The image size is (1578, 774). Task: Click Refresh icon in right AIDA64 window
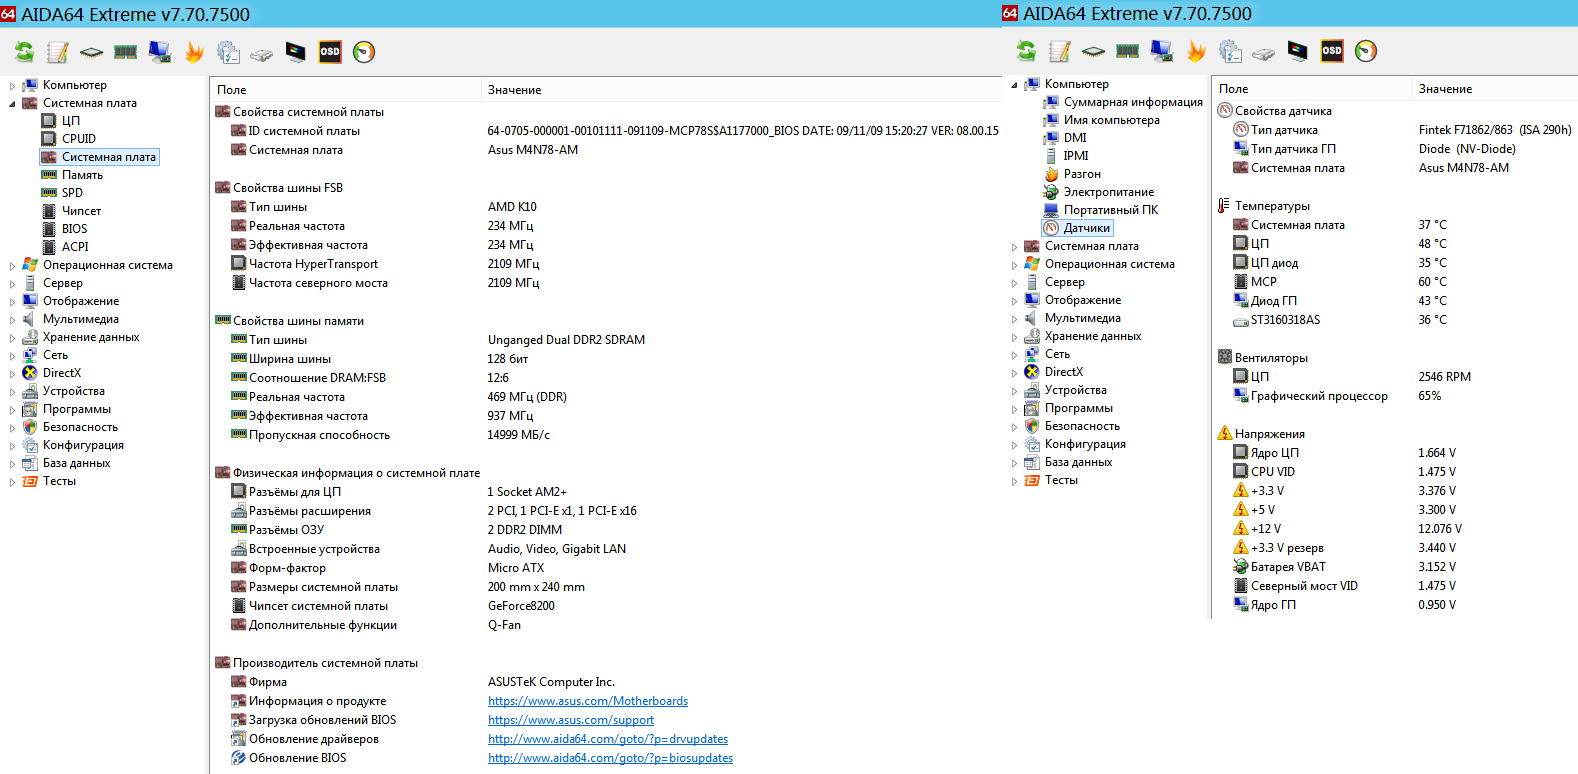click(1026, 51)
